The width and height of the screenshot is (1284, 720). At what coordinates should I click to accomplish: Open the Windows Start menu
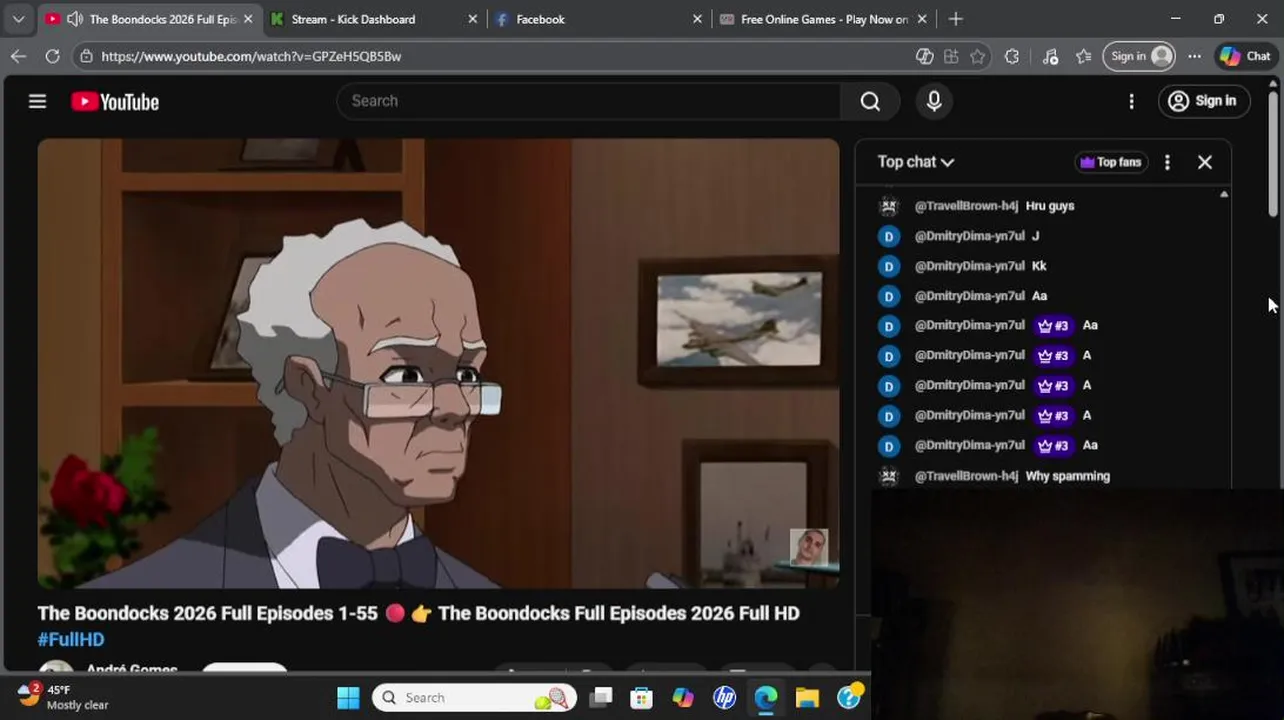[x=347, y=697]
